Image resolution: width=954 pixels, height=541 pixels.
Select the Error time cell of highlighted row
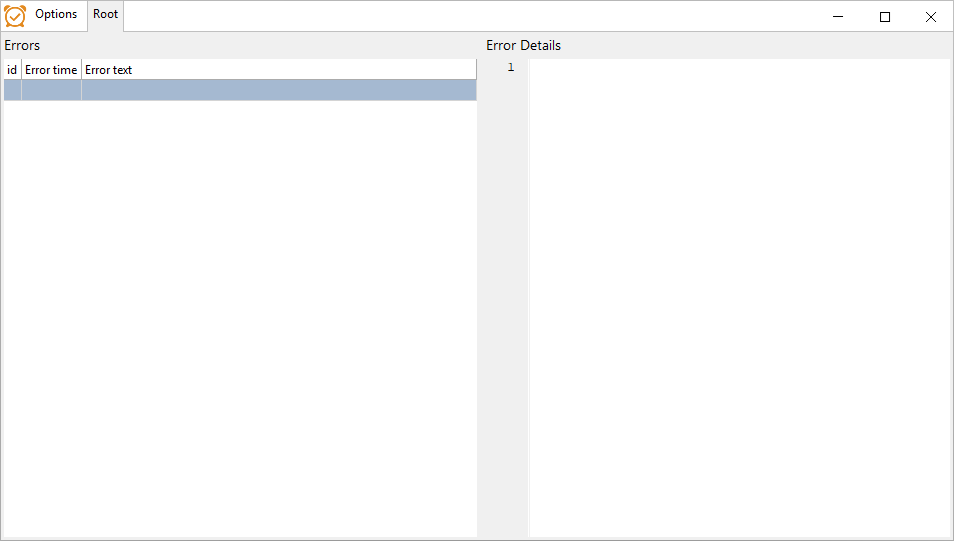(x=51, y=90)
